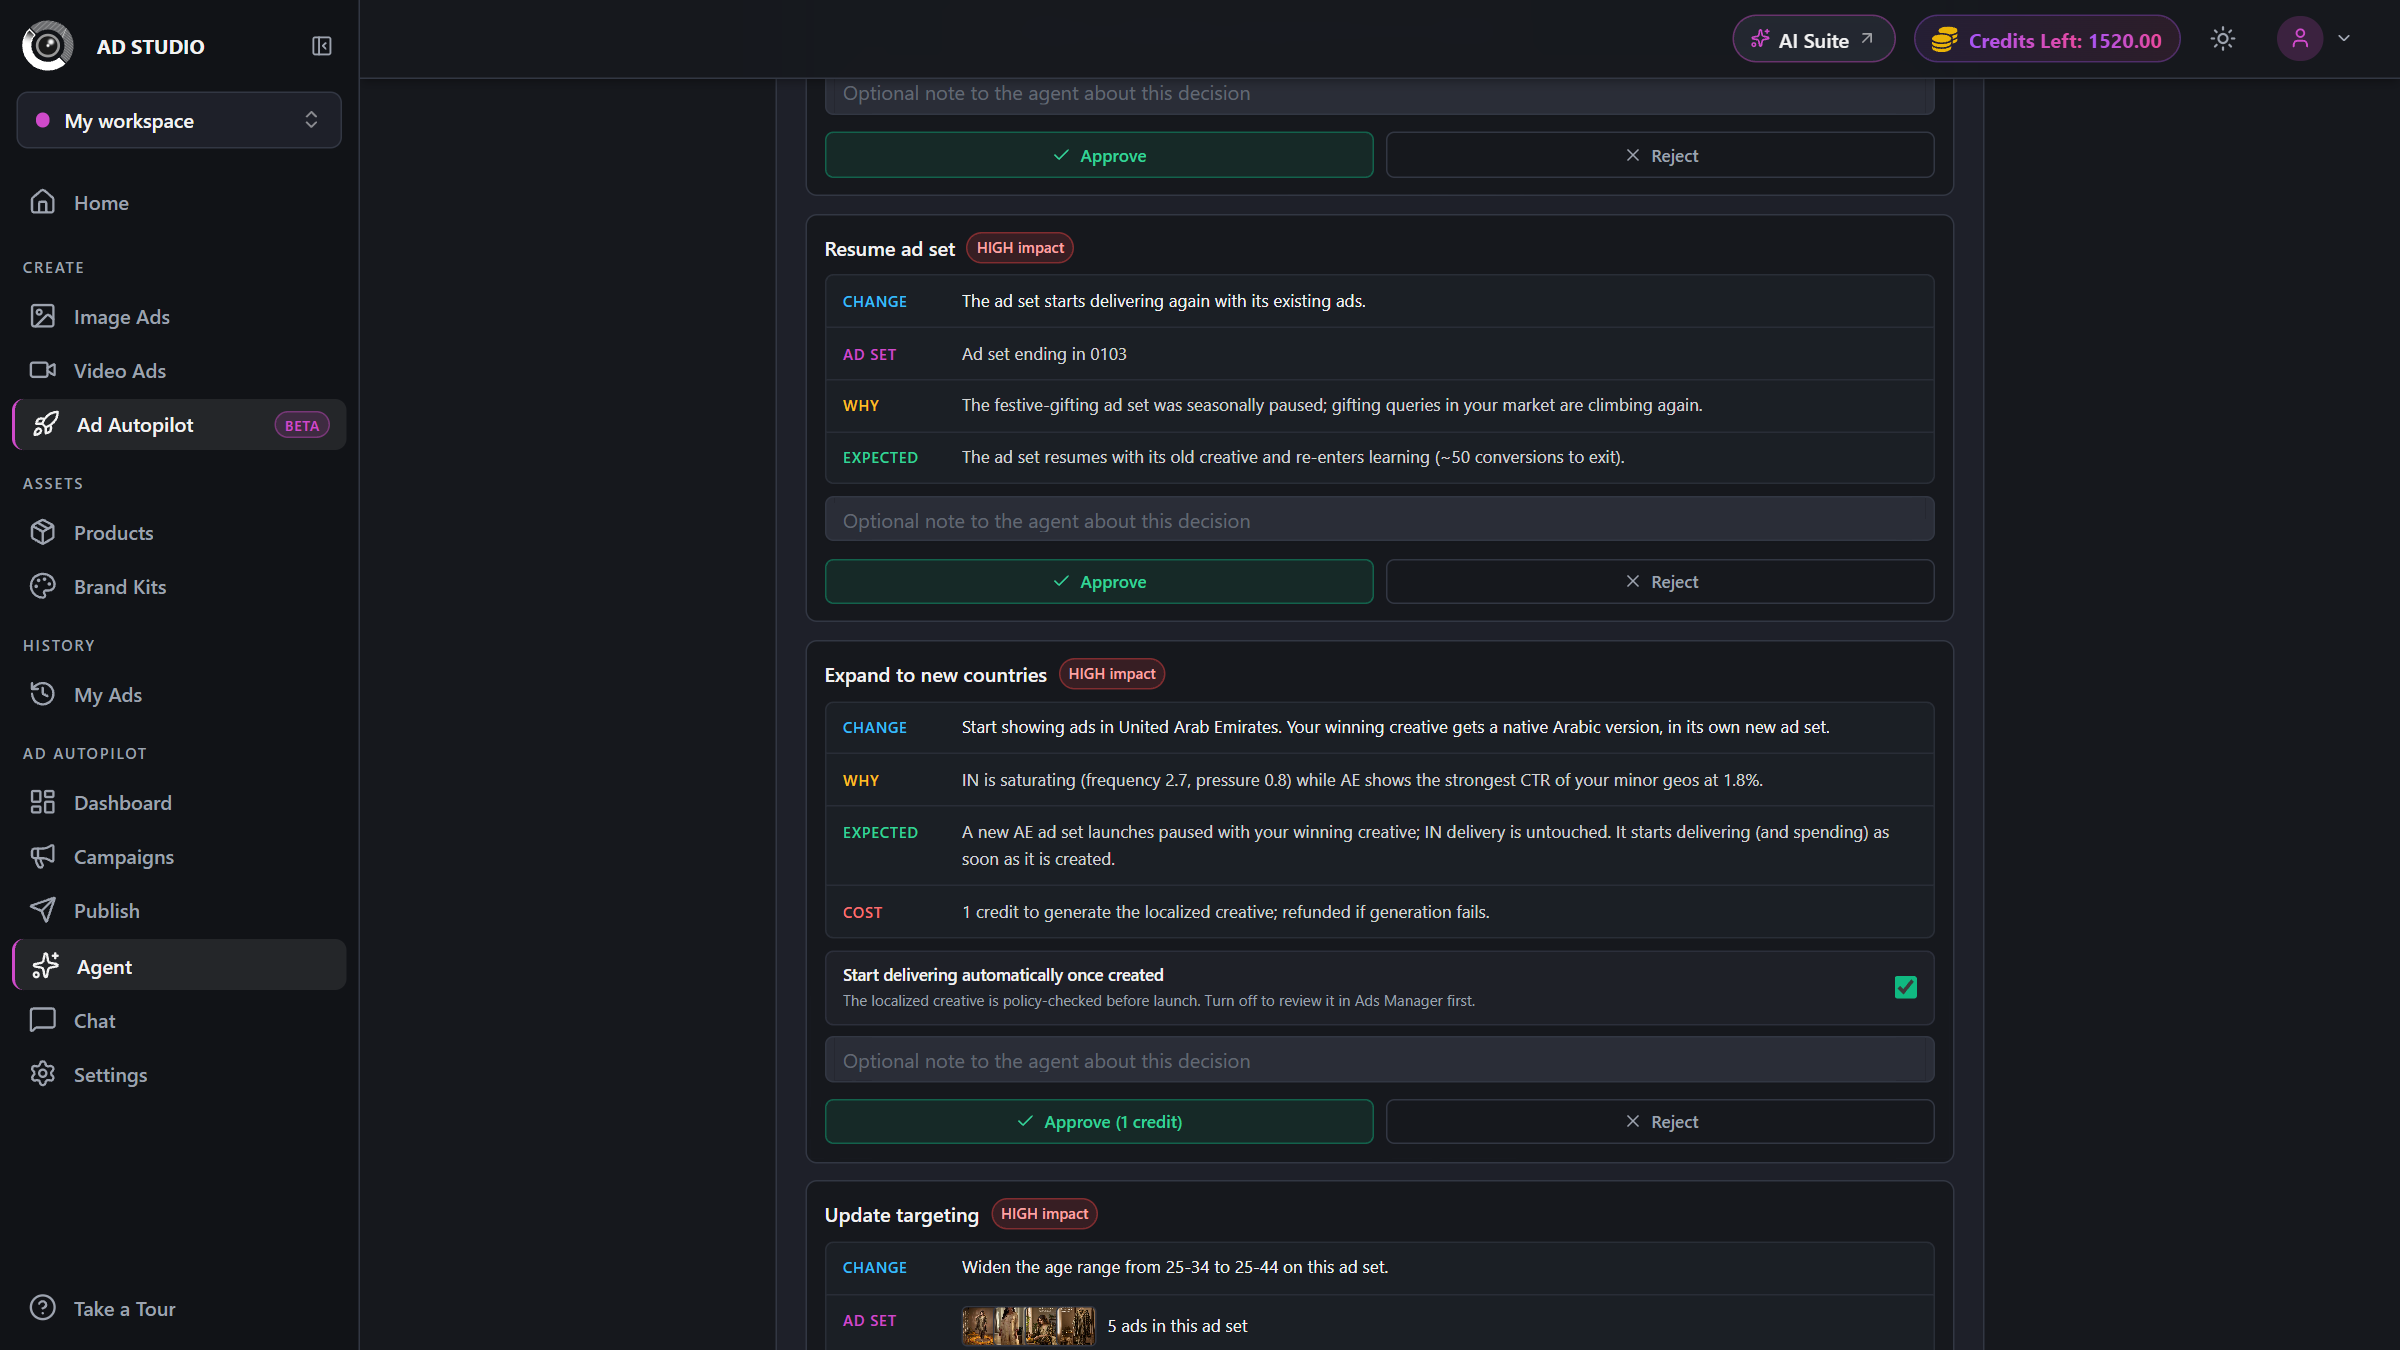Click the text 'Ad set ending in 0103'
2400x1350 pixels.
[x=1044, y=354]
